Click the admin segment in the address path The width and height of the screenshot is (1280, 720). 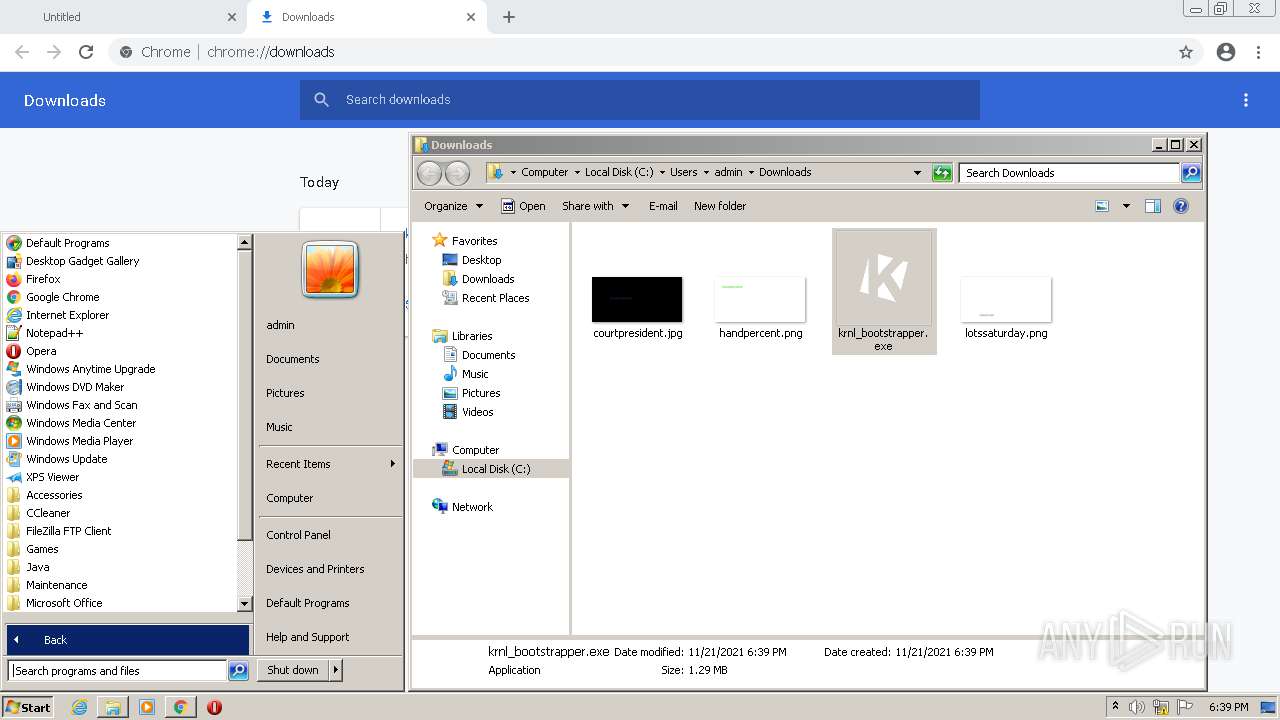click(x=728, y=172)
